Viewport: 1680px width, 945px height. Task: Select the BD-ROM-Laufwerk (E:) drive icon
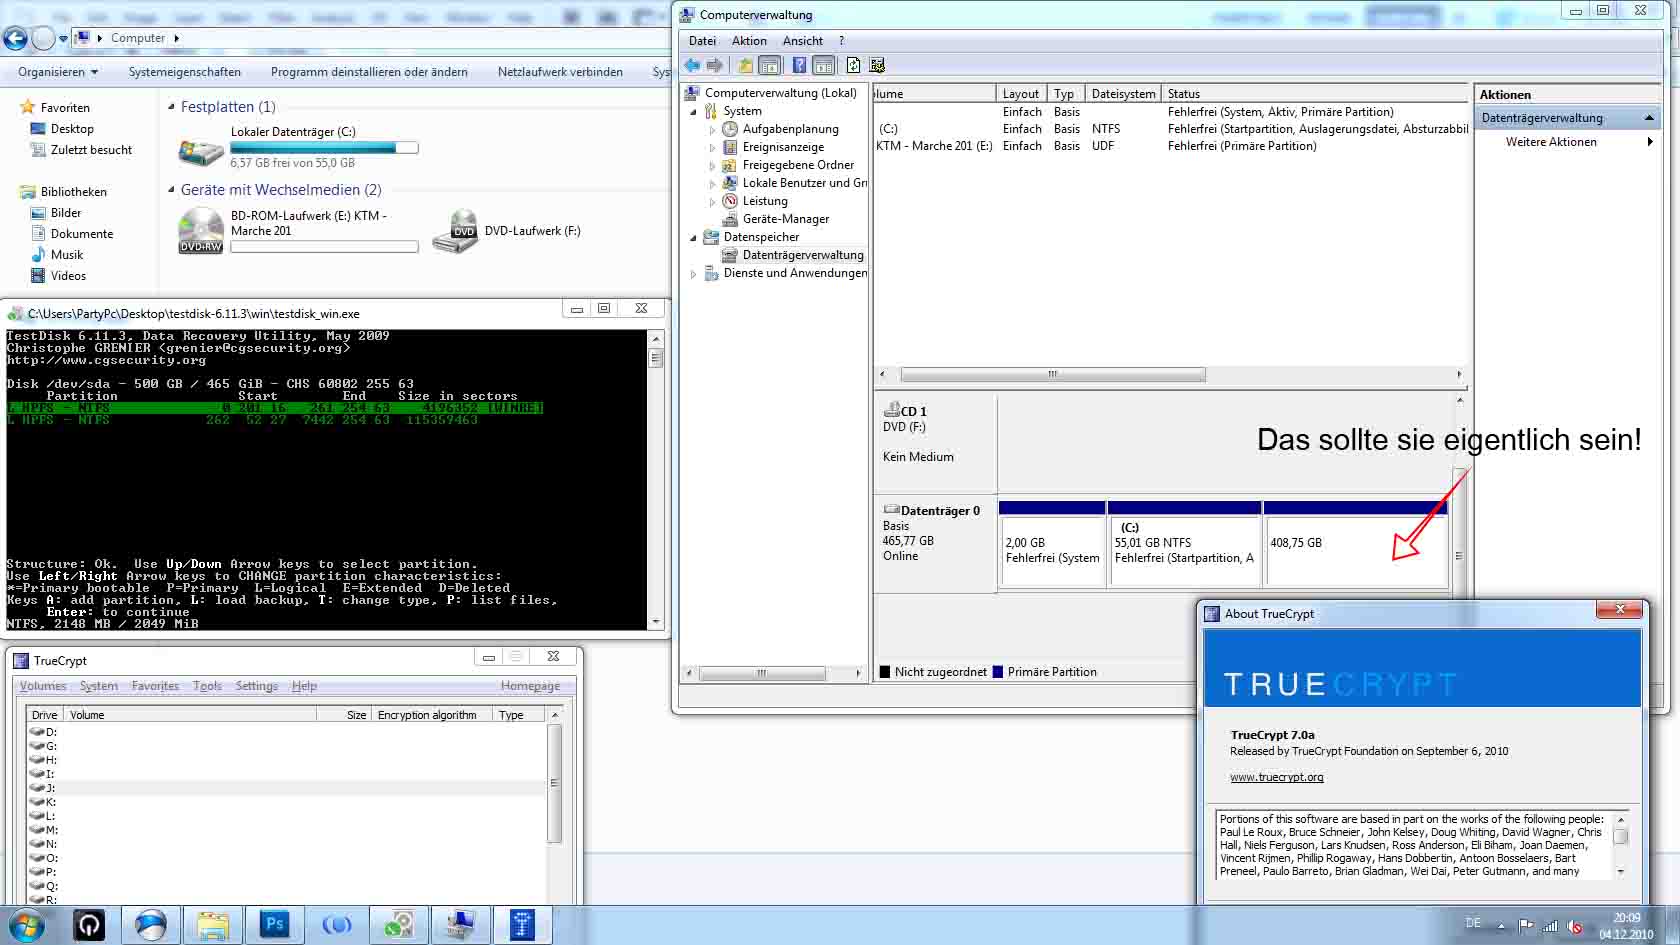201,230
